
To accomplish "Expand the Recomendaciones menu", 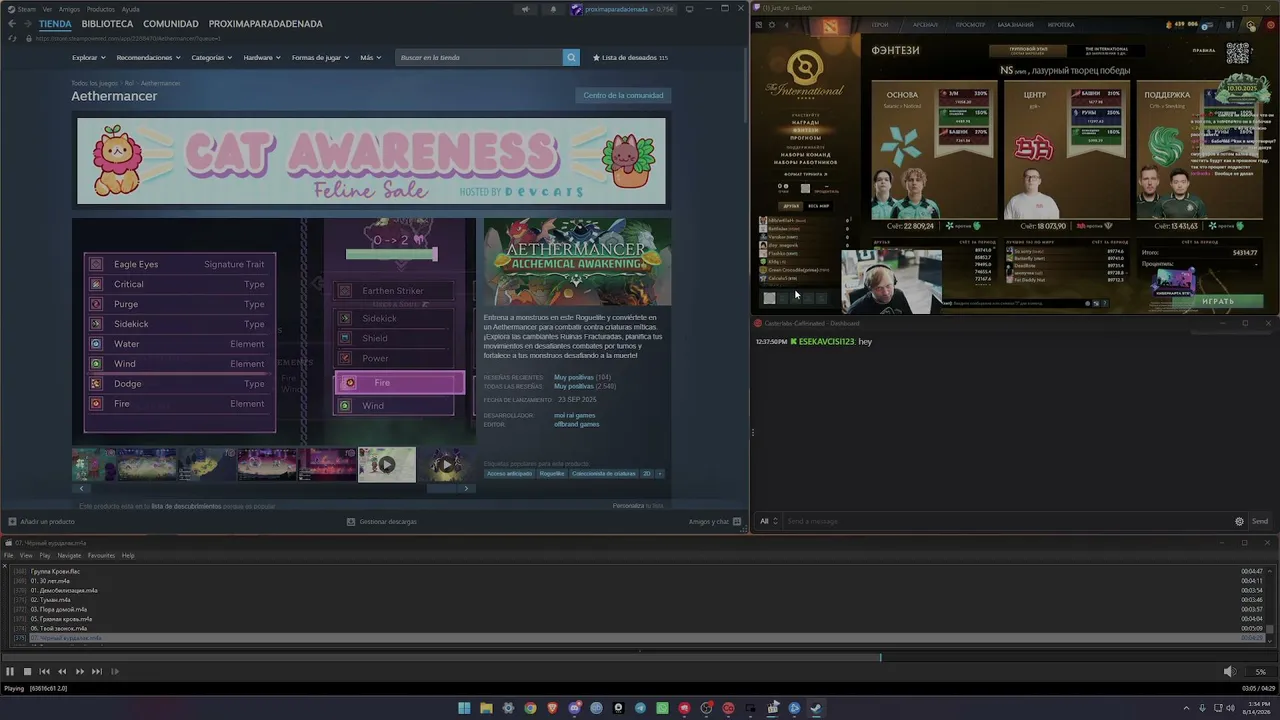I will (x=147, y=57).
